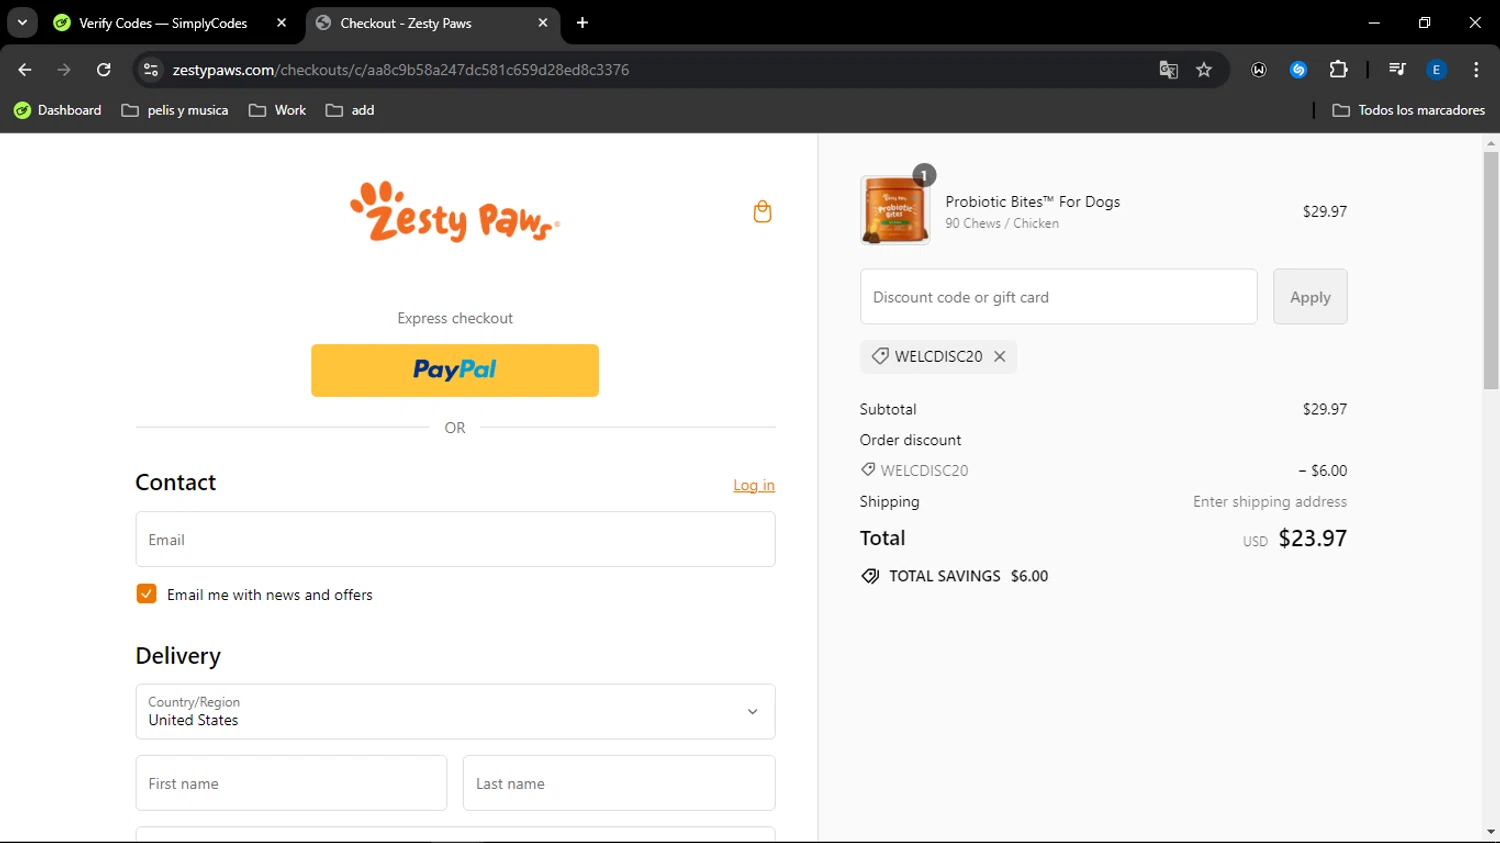The image size is (1500, 843).
Task: Expand the Country/Region dropdown
Action: 455,712
